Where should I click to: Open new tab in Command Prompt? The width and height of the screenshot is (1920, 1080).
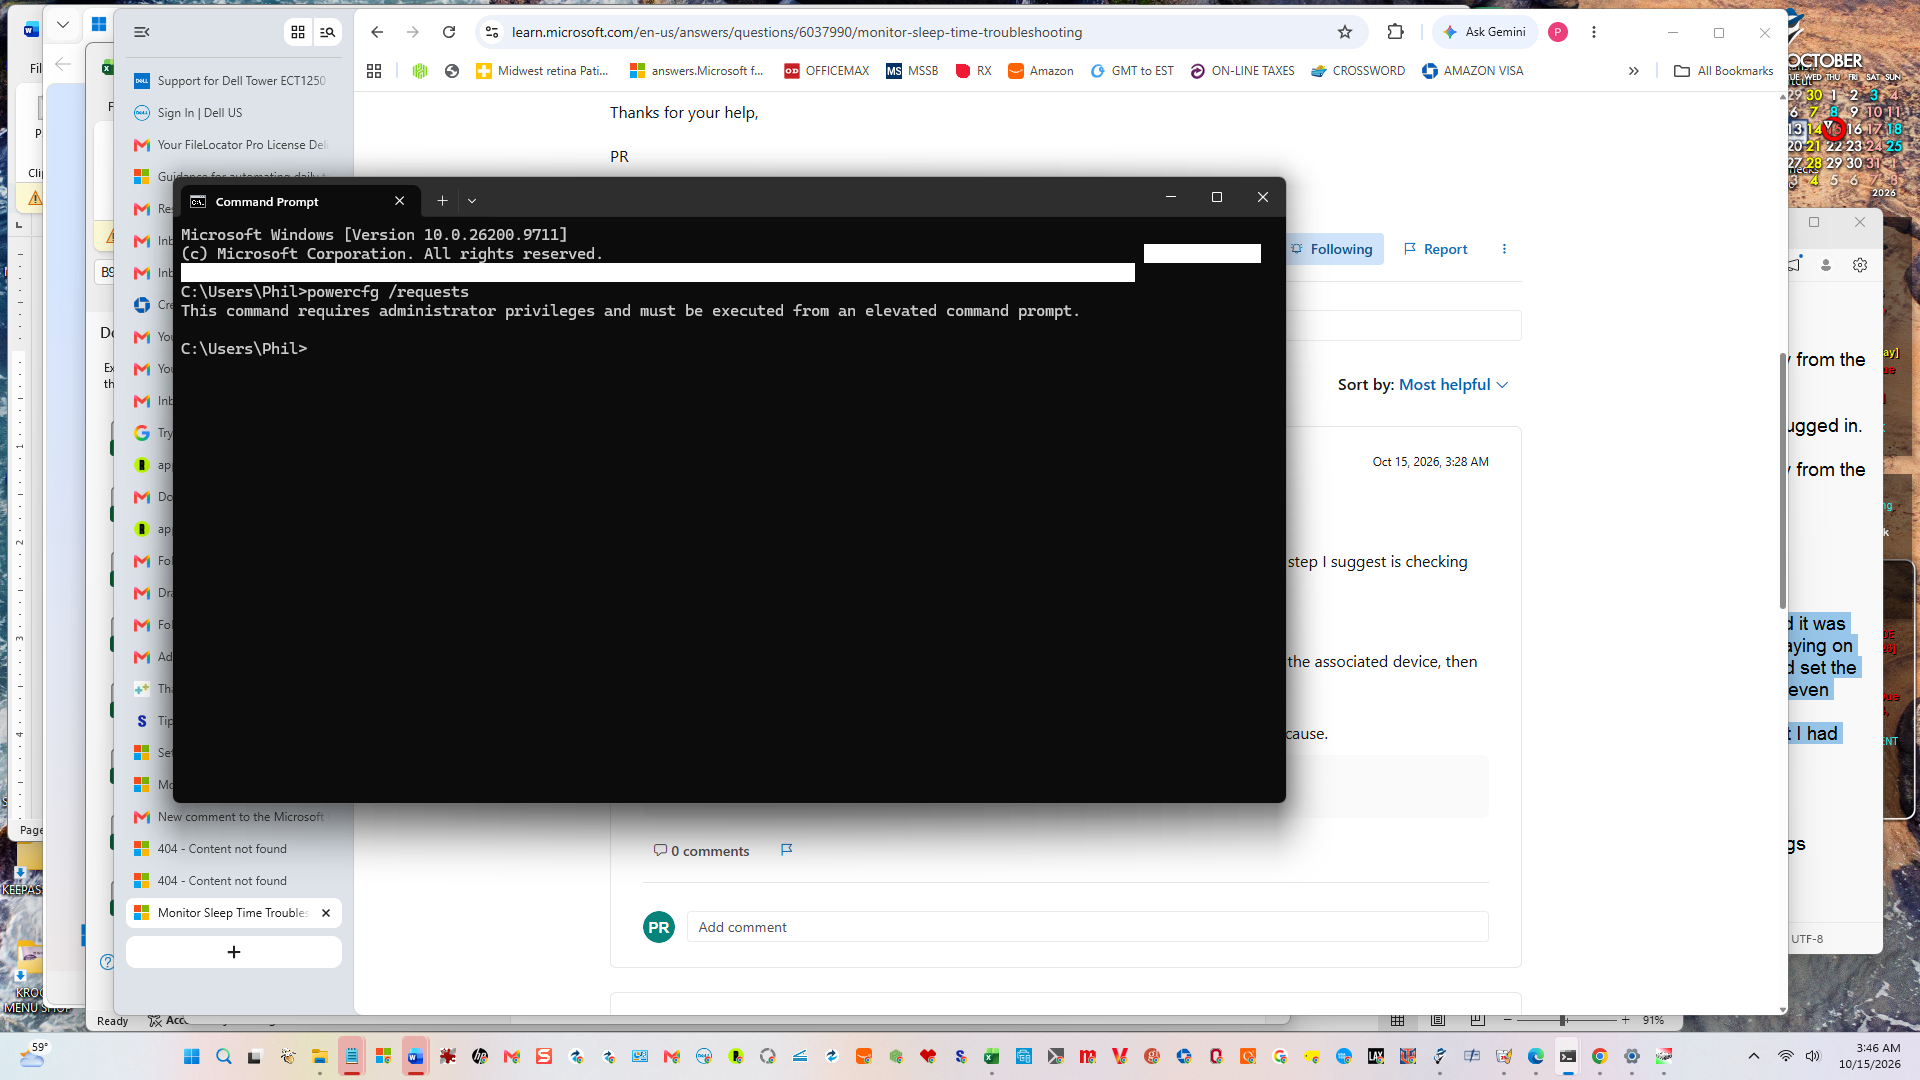point(442,201)
